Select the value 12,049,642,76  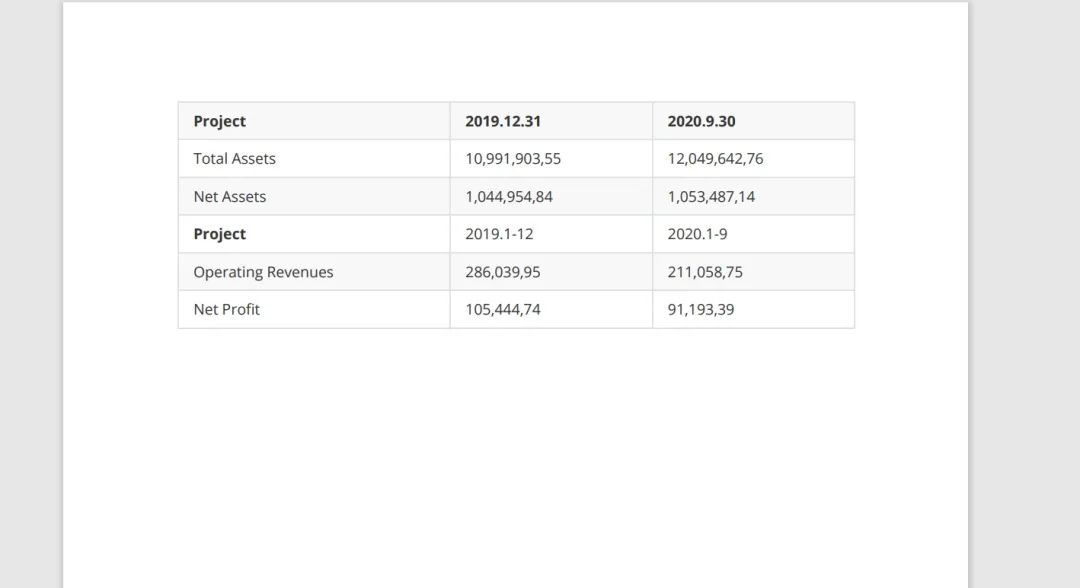click(715, 159)
